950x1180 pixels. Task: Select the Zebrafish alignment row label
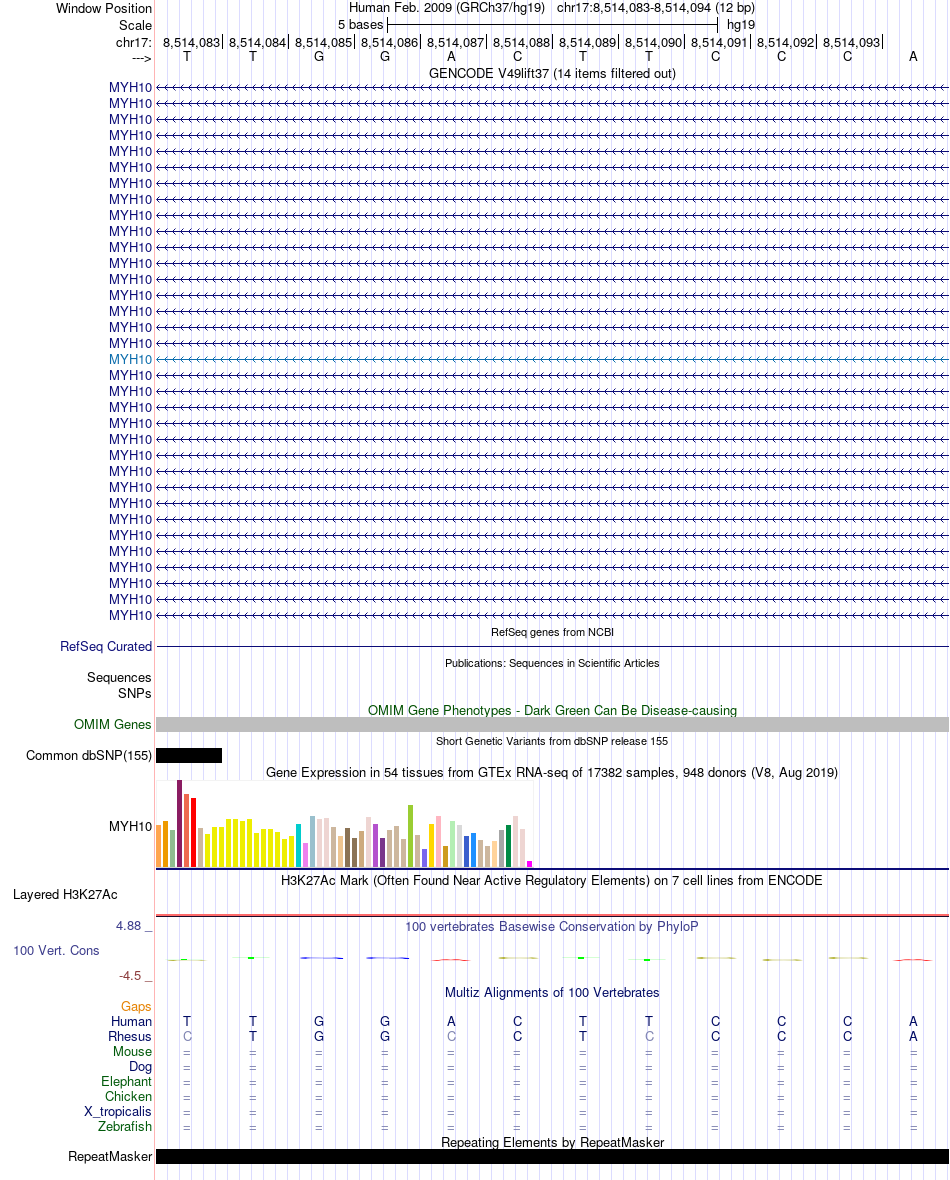point(125,1127)
